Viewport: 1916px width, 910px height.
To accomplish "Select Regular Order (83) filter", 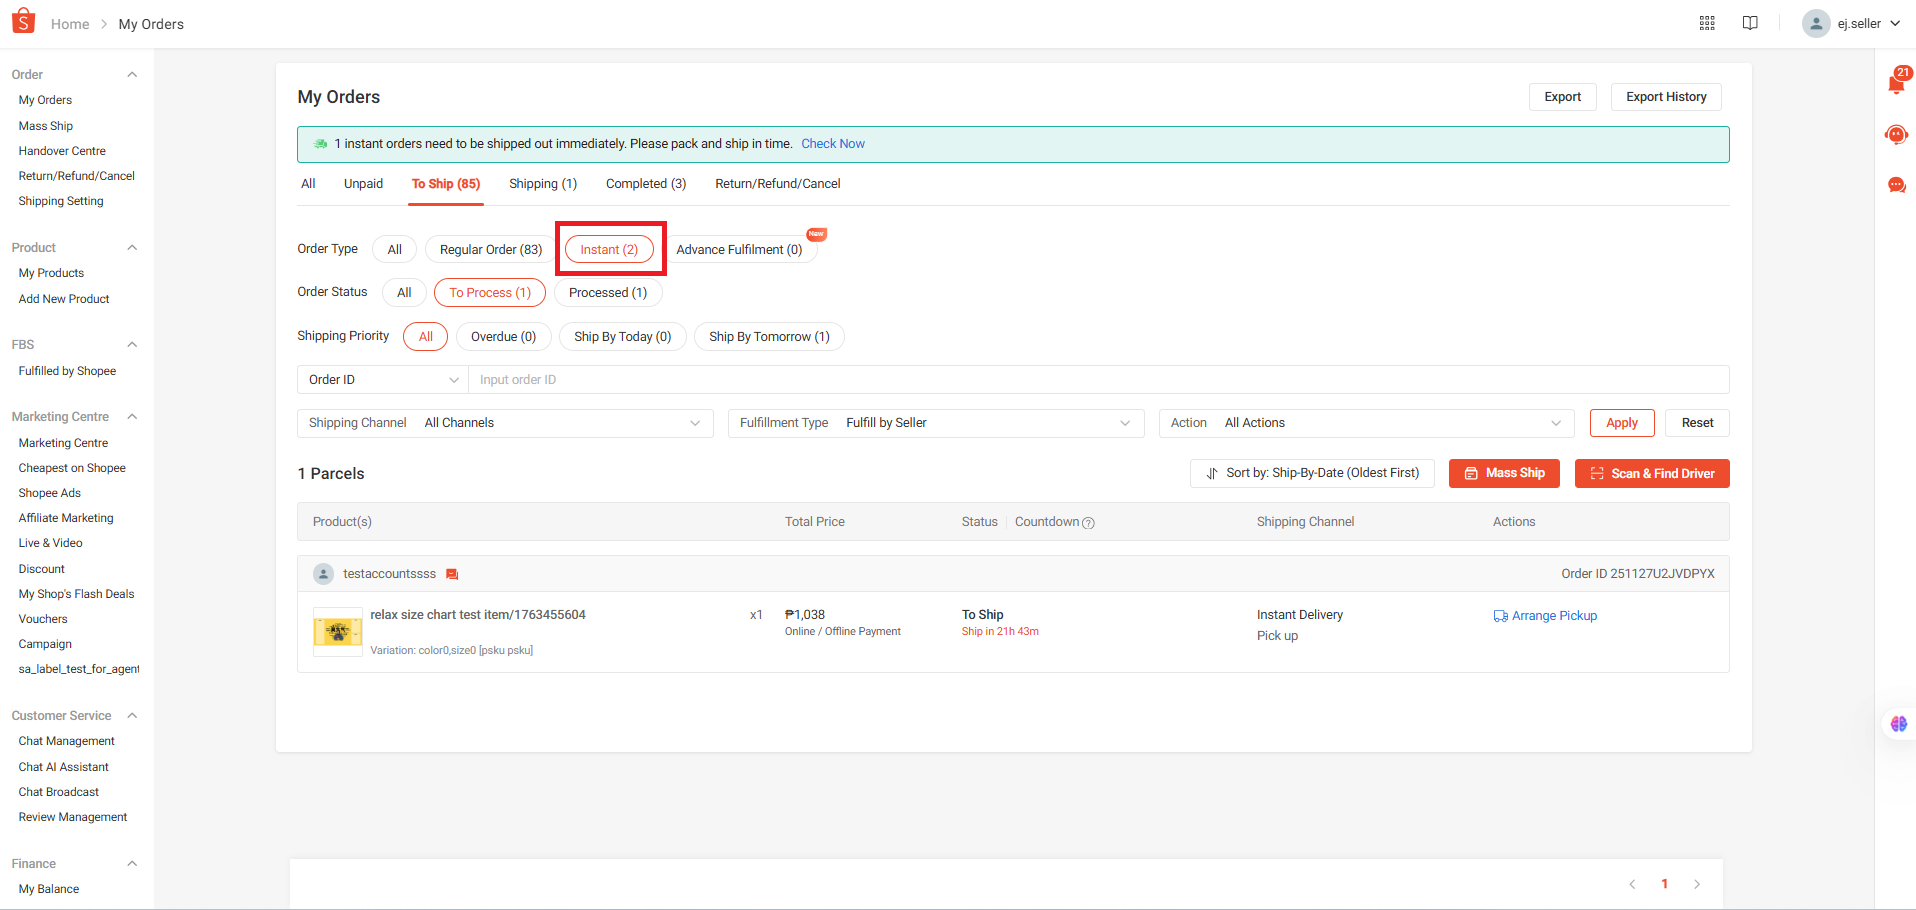I will (491, 249).
